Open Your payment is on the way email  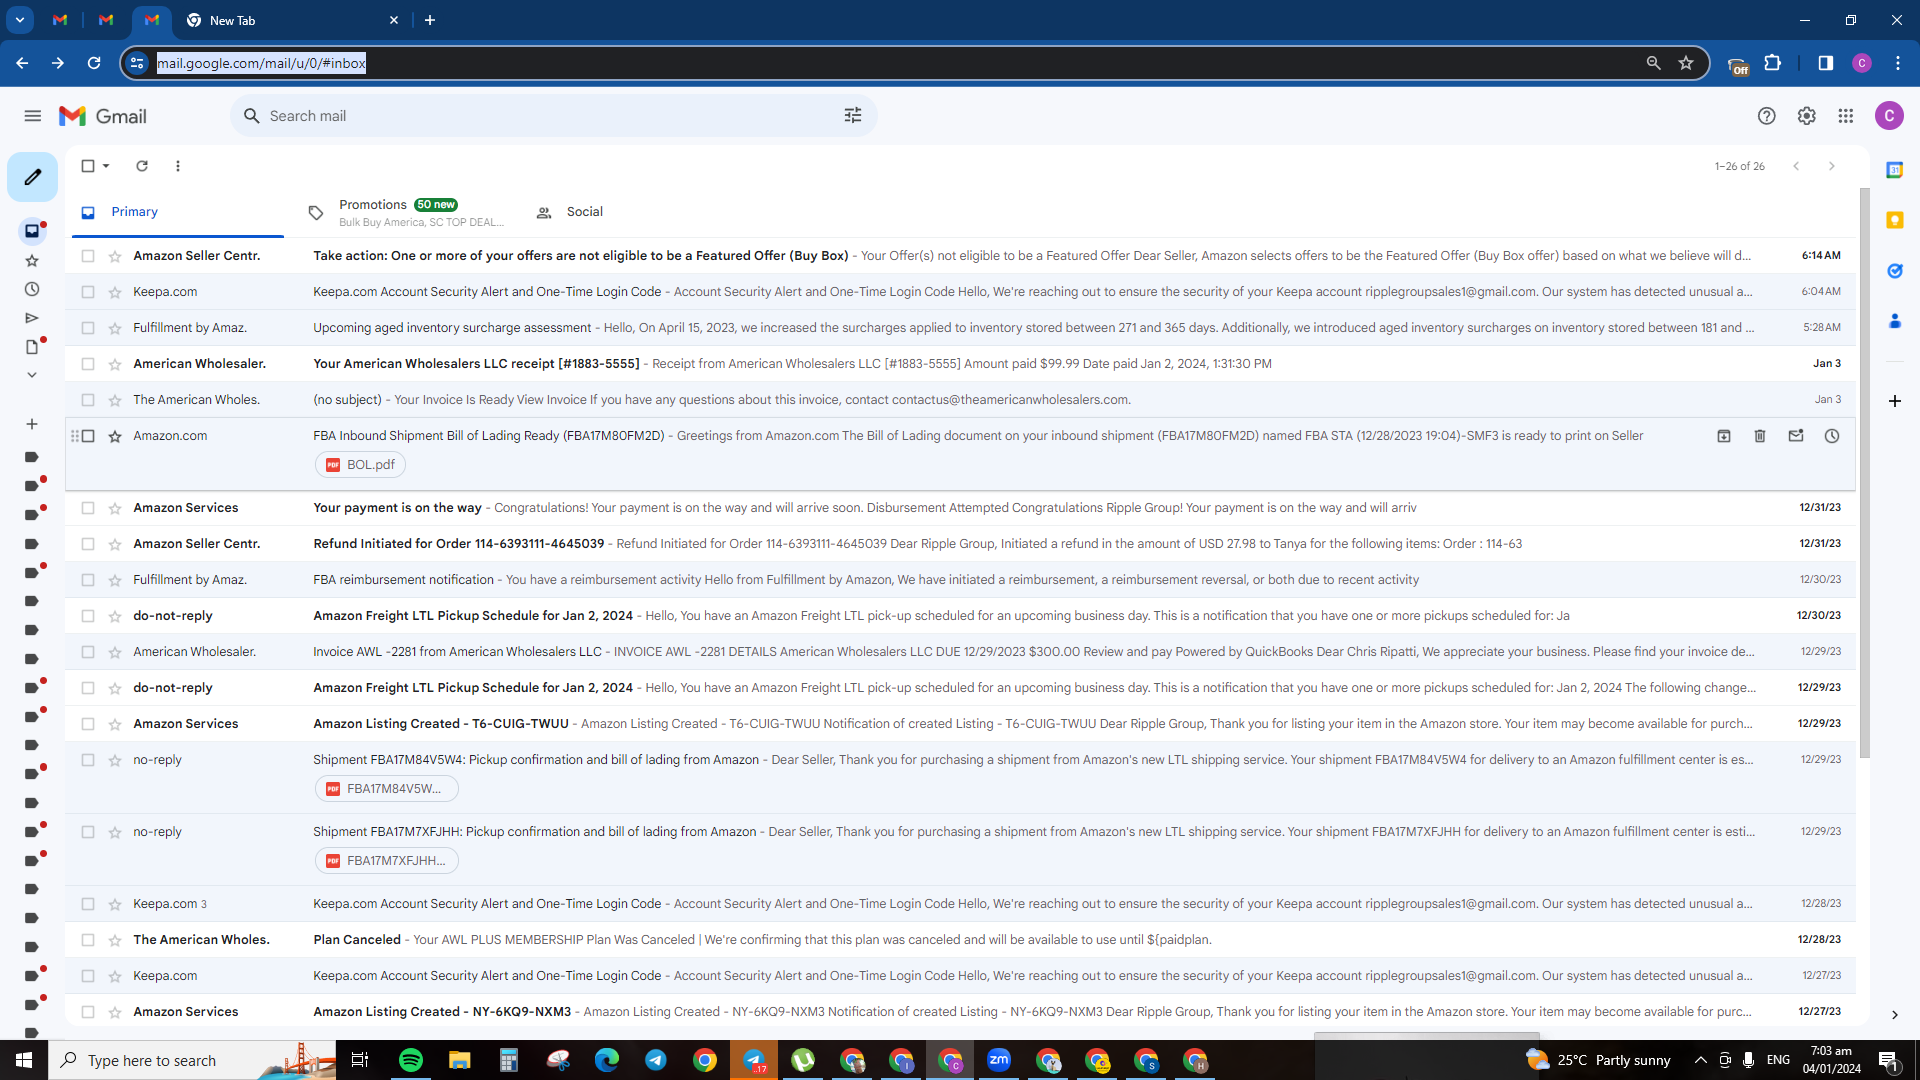[x=960, y=508]
